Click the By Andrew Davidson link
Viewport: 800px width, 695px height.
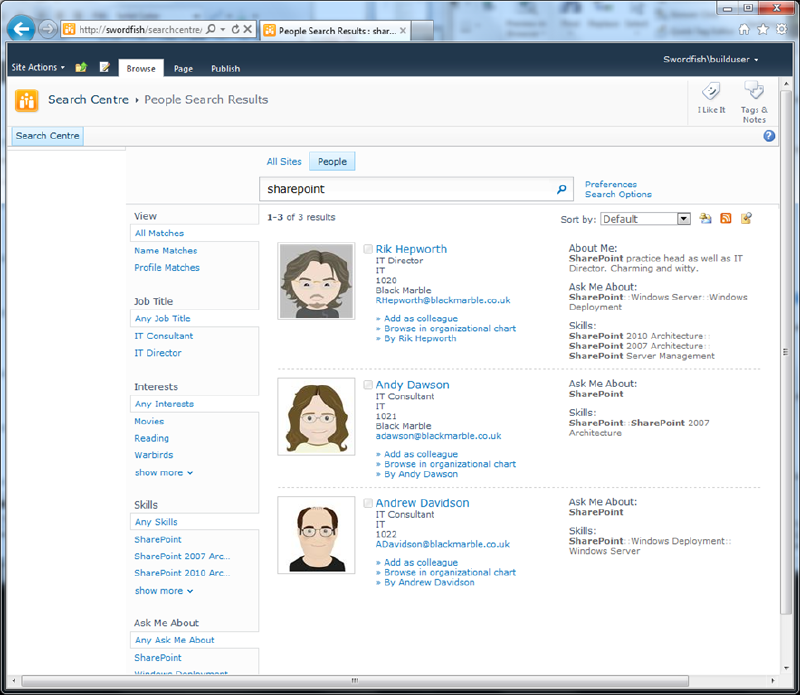coord(429,582)
